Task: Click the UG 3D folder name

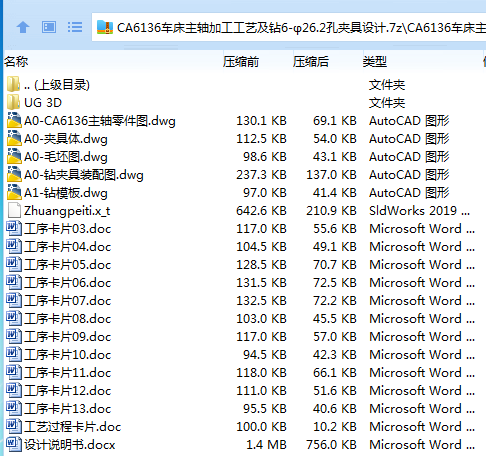Action: [43, 103]
